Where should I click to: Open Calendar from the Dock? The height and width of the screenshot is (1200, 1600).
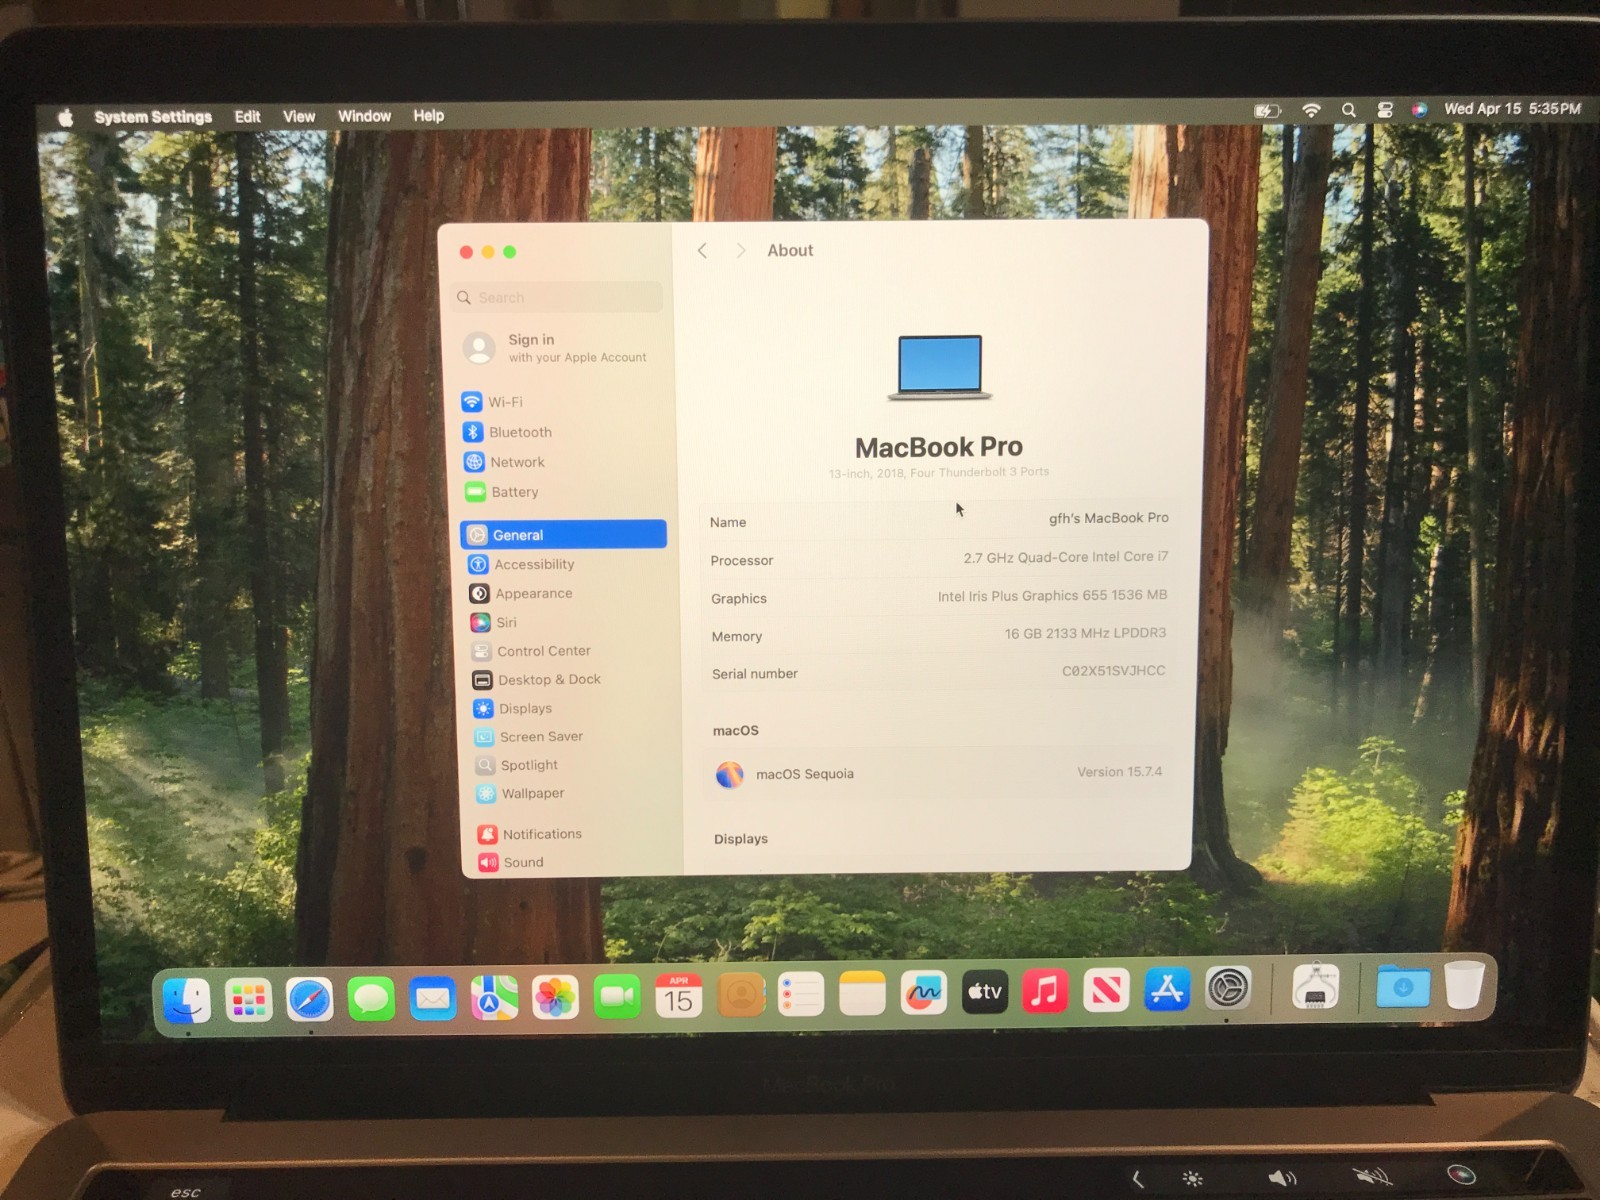coord(679,996)
